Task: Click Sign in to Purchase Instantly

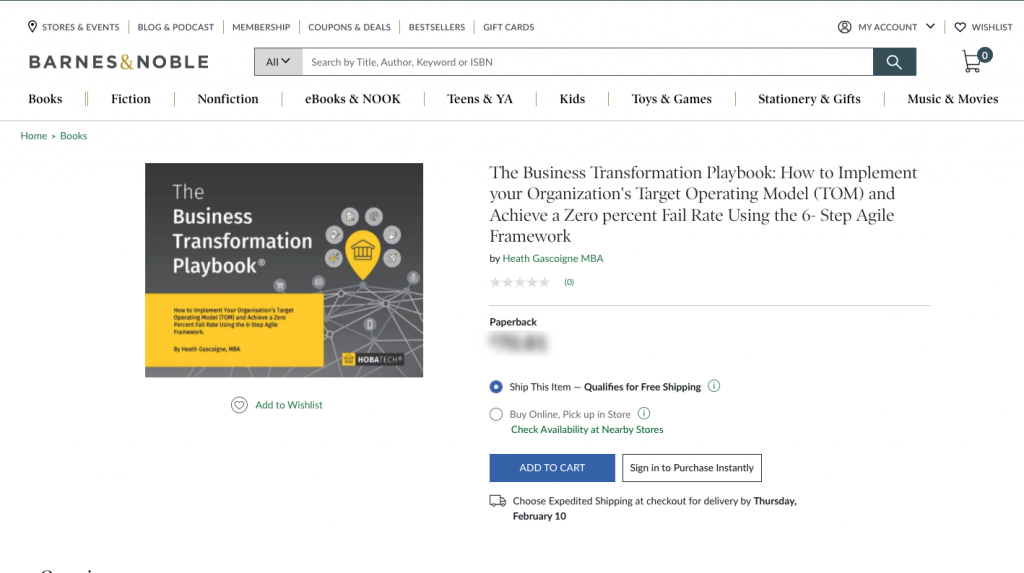Action: pyautogui.click(x=691, y=468)
